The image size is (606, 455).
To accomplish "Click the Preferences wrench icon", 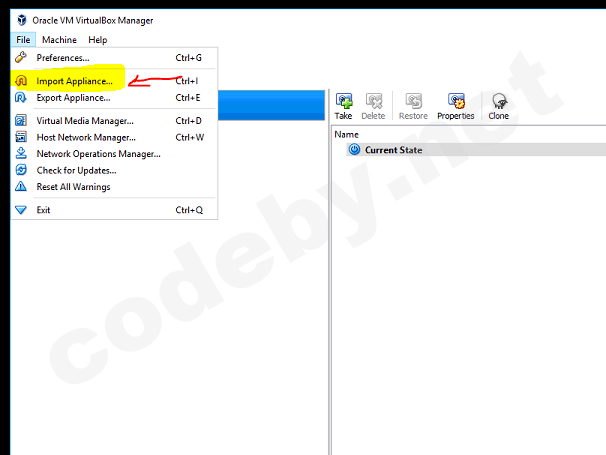I will pos(21,57).
